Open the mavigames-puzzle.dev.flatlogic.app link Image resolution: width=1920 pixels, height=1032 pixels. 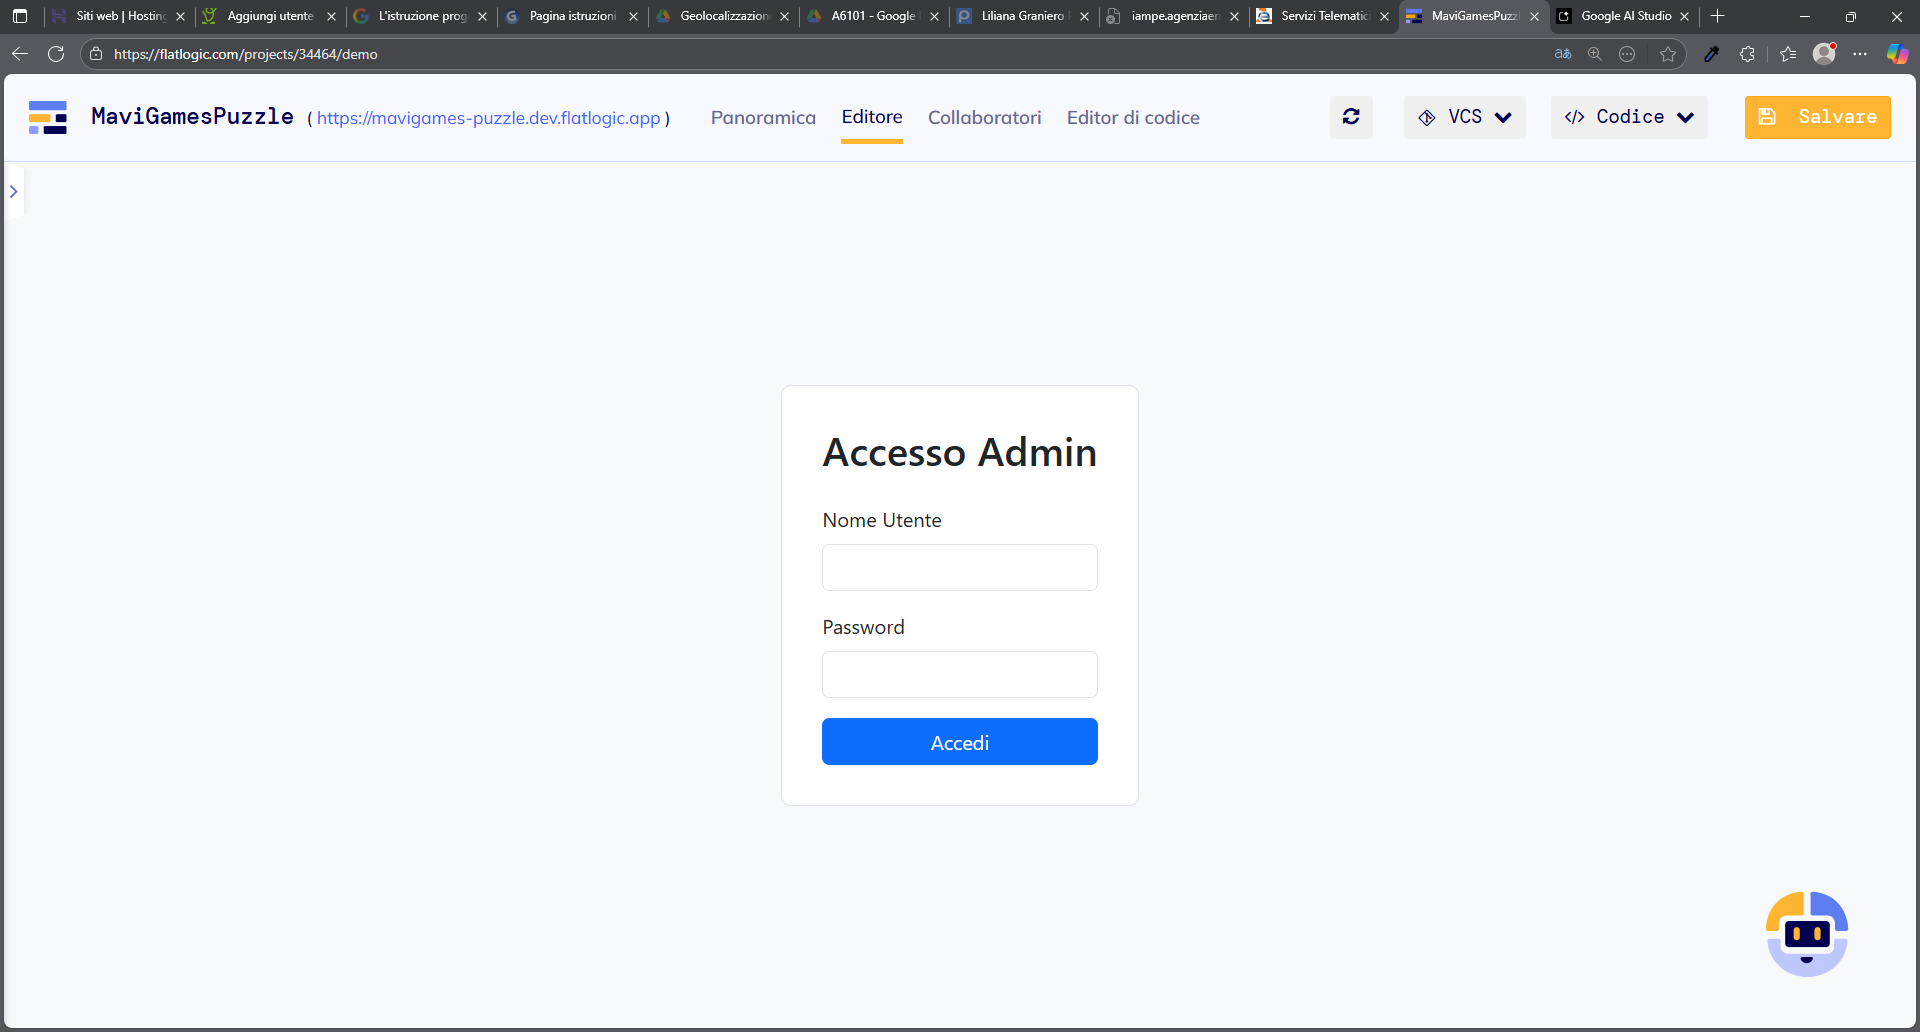pos(488,118)
